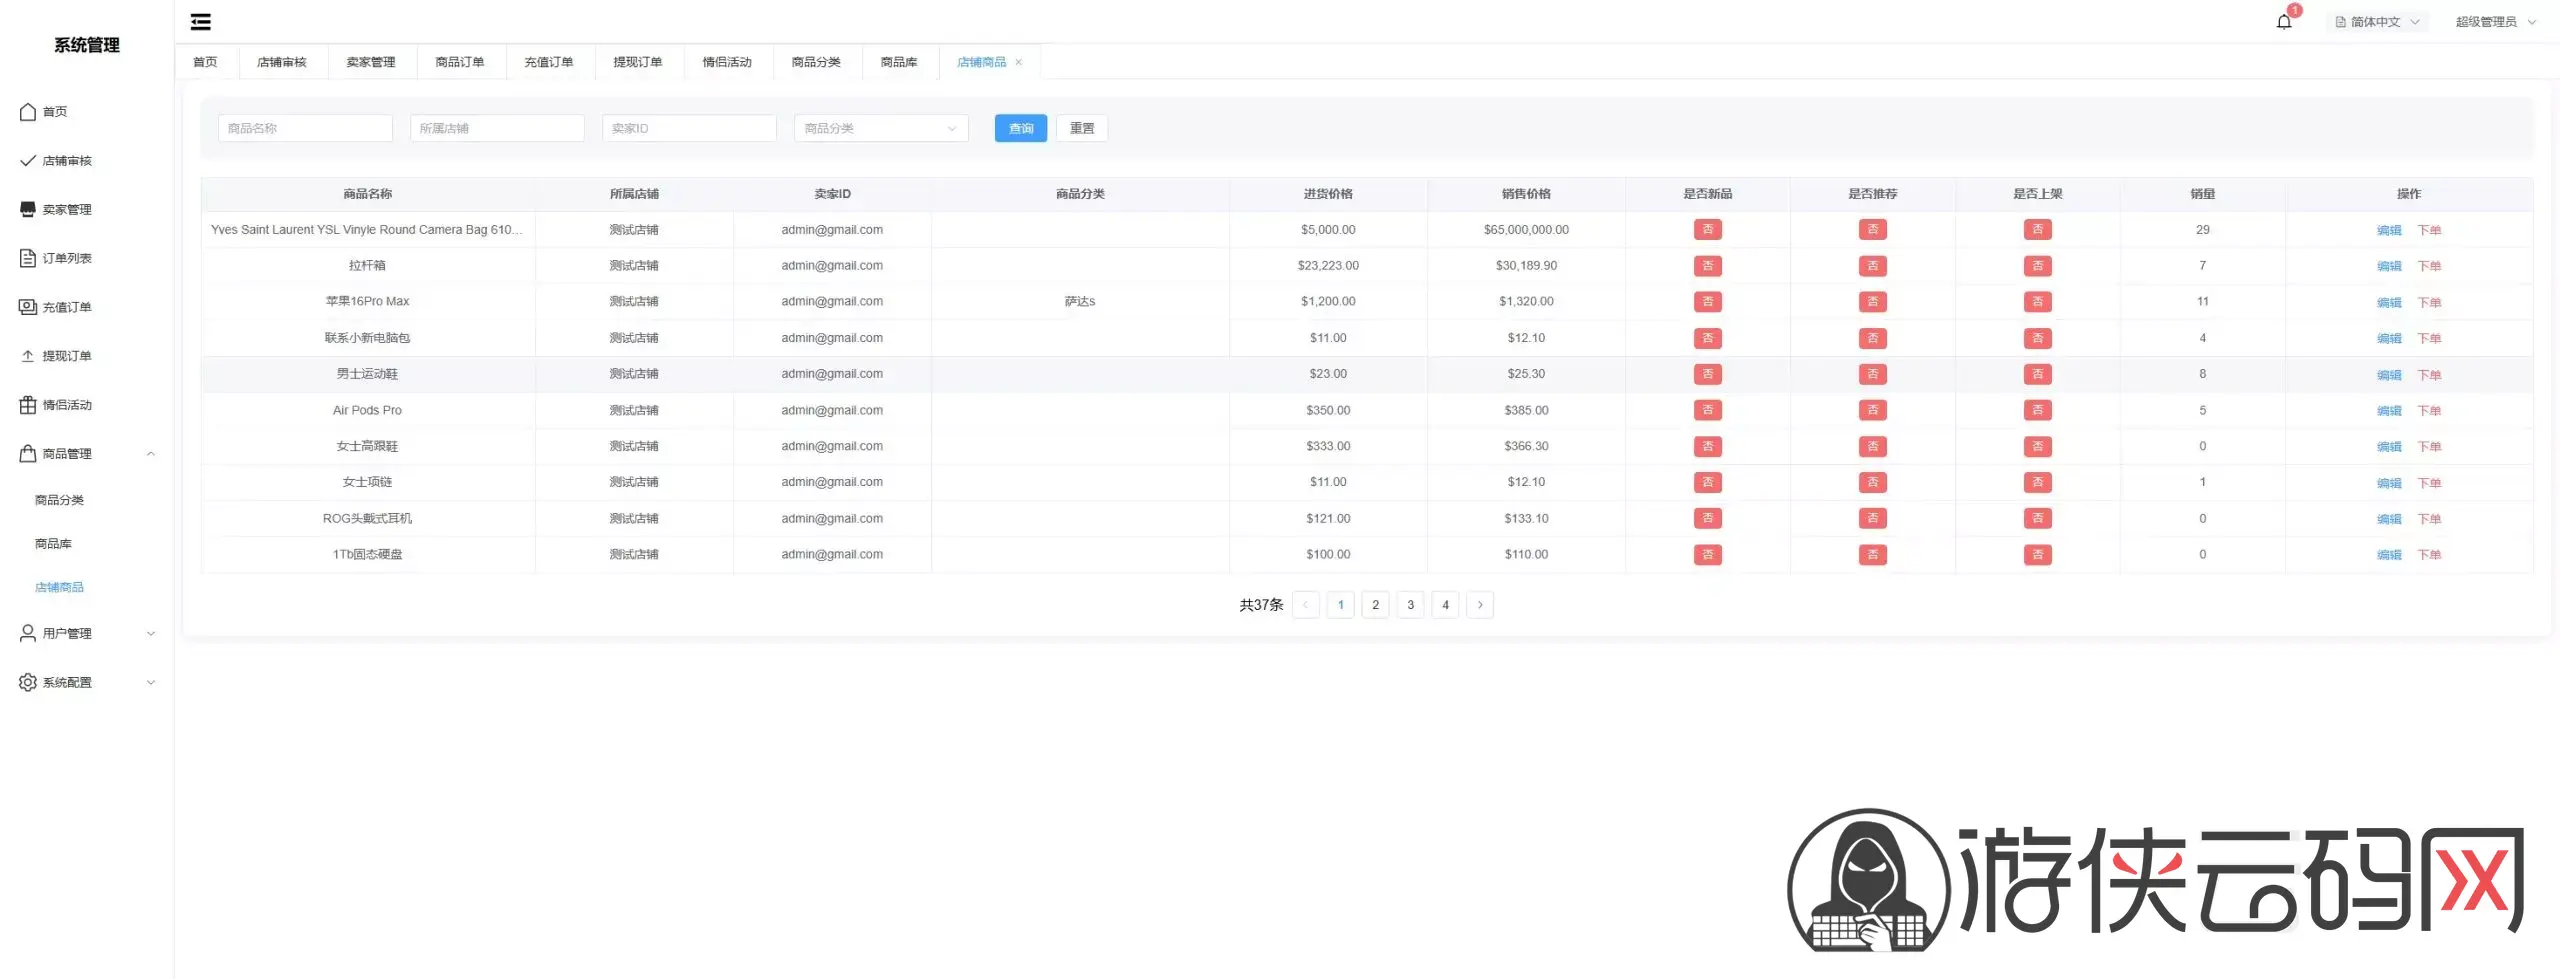Click the 首页 home icon in sidebar

[x=28, y=112]
